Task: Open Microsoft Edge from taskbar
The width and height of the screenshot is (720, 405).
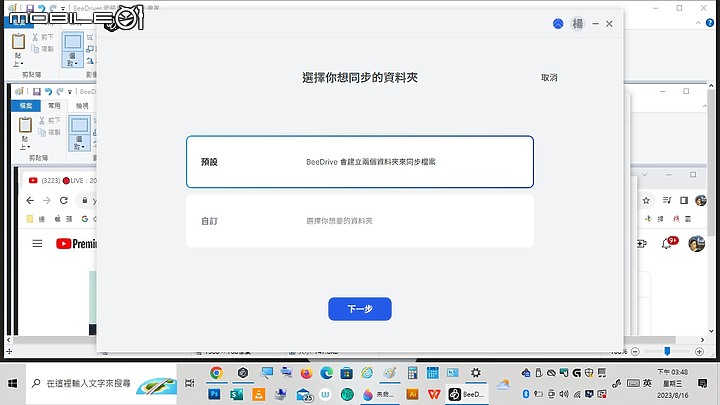Action: [326, 373]
